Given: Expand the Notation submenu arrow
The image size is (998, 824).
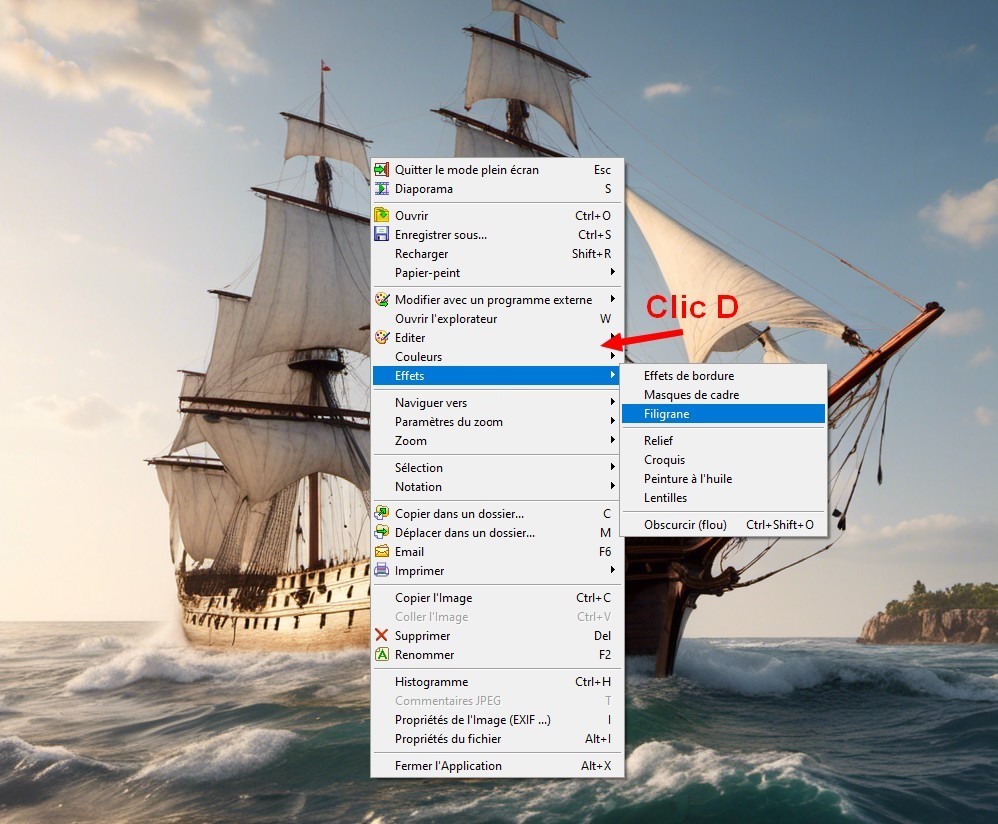Looking at the screenshot, I should [612, 485].
